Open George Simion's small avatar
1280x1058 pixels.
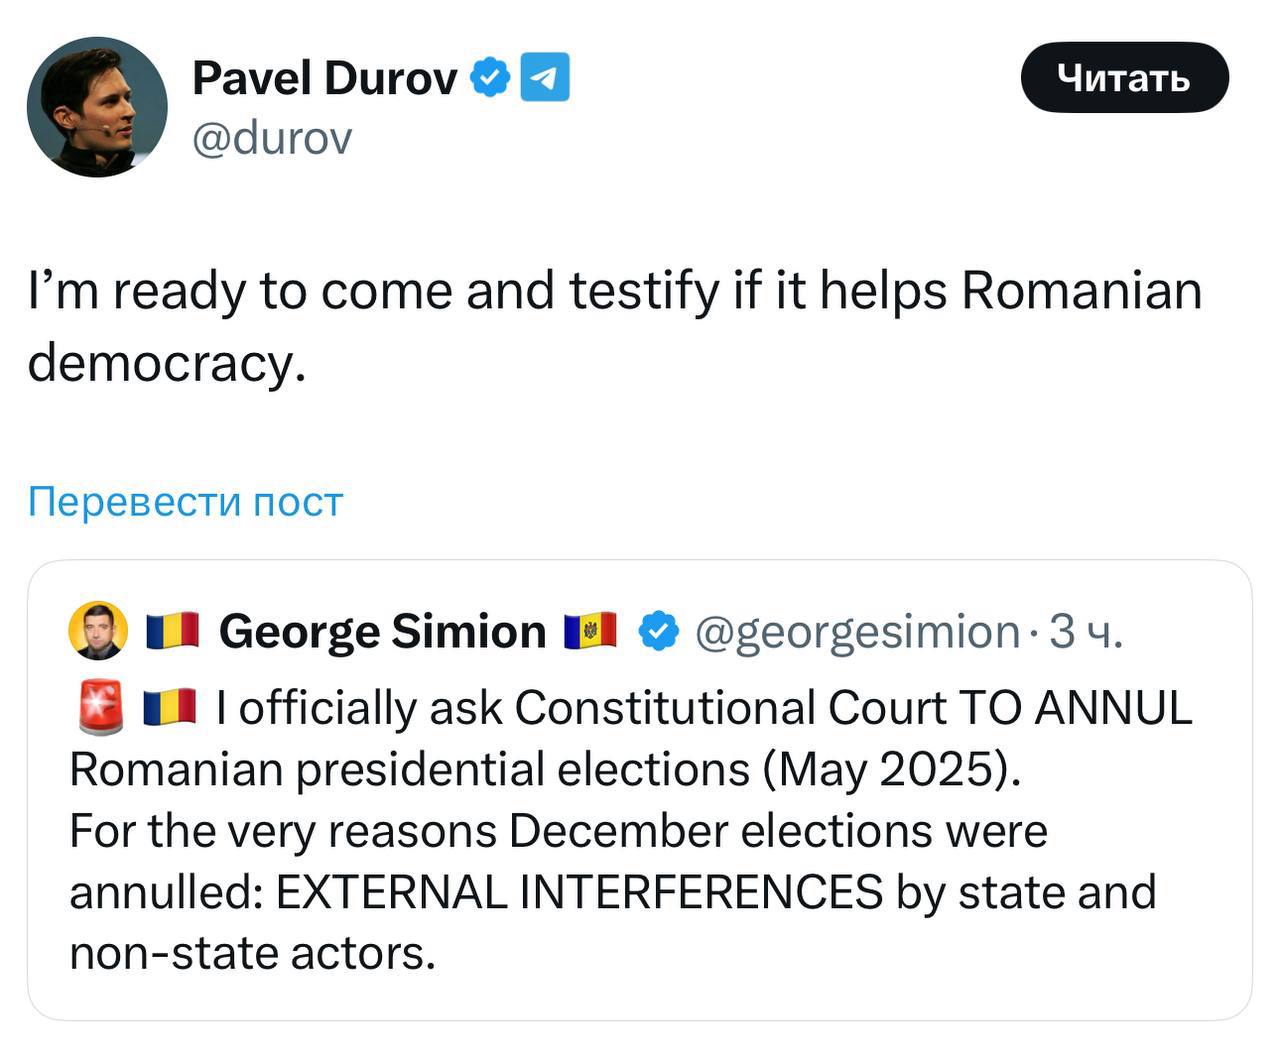click(97, 631)
